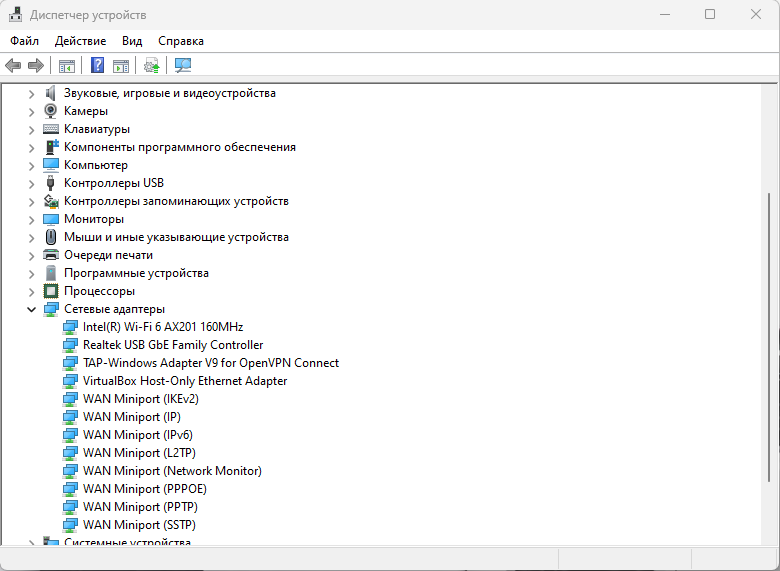780x571 pixels.
Task: Click scan for hardware changes icon
Action: click(x=183, y=66)
